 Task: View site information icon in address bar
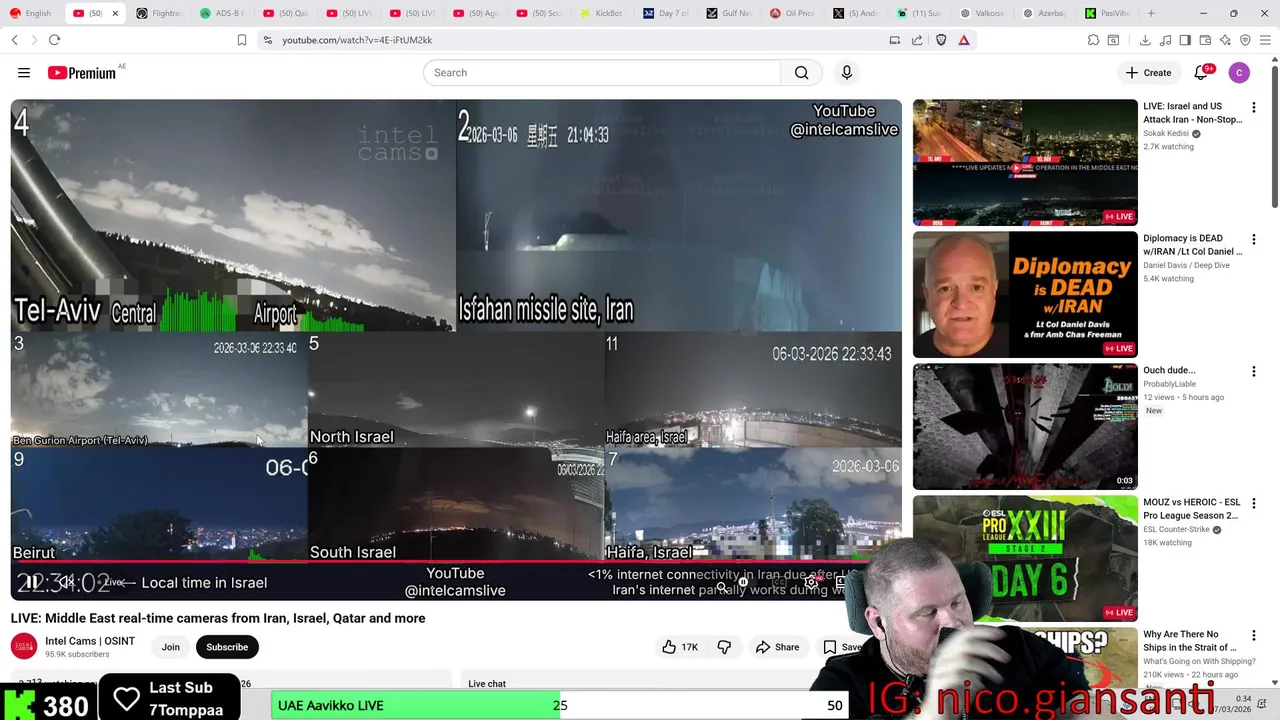point(267,40)
